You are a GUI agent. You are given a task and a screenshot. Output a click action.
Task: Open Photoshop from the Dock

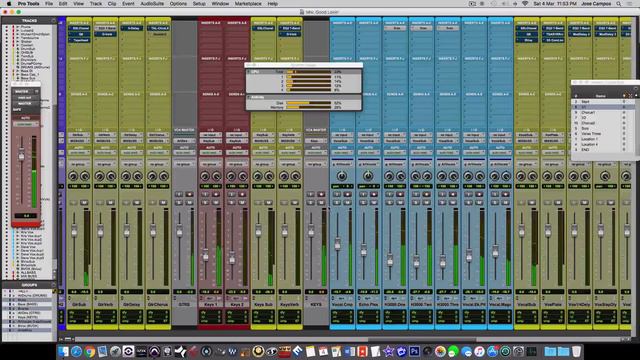point(414,351)
